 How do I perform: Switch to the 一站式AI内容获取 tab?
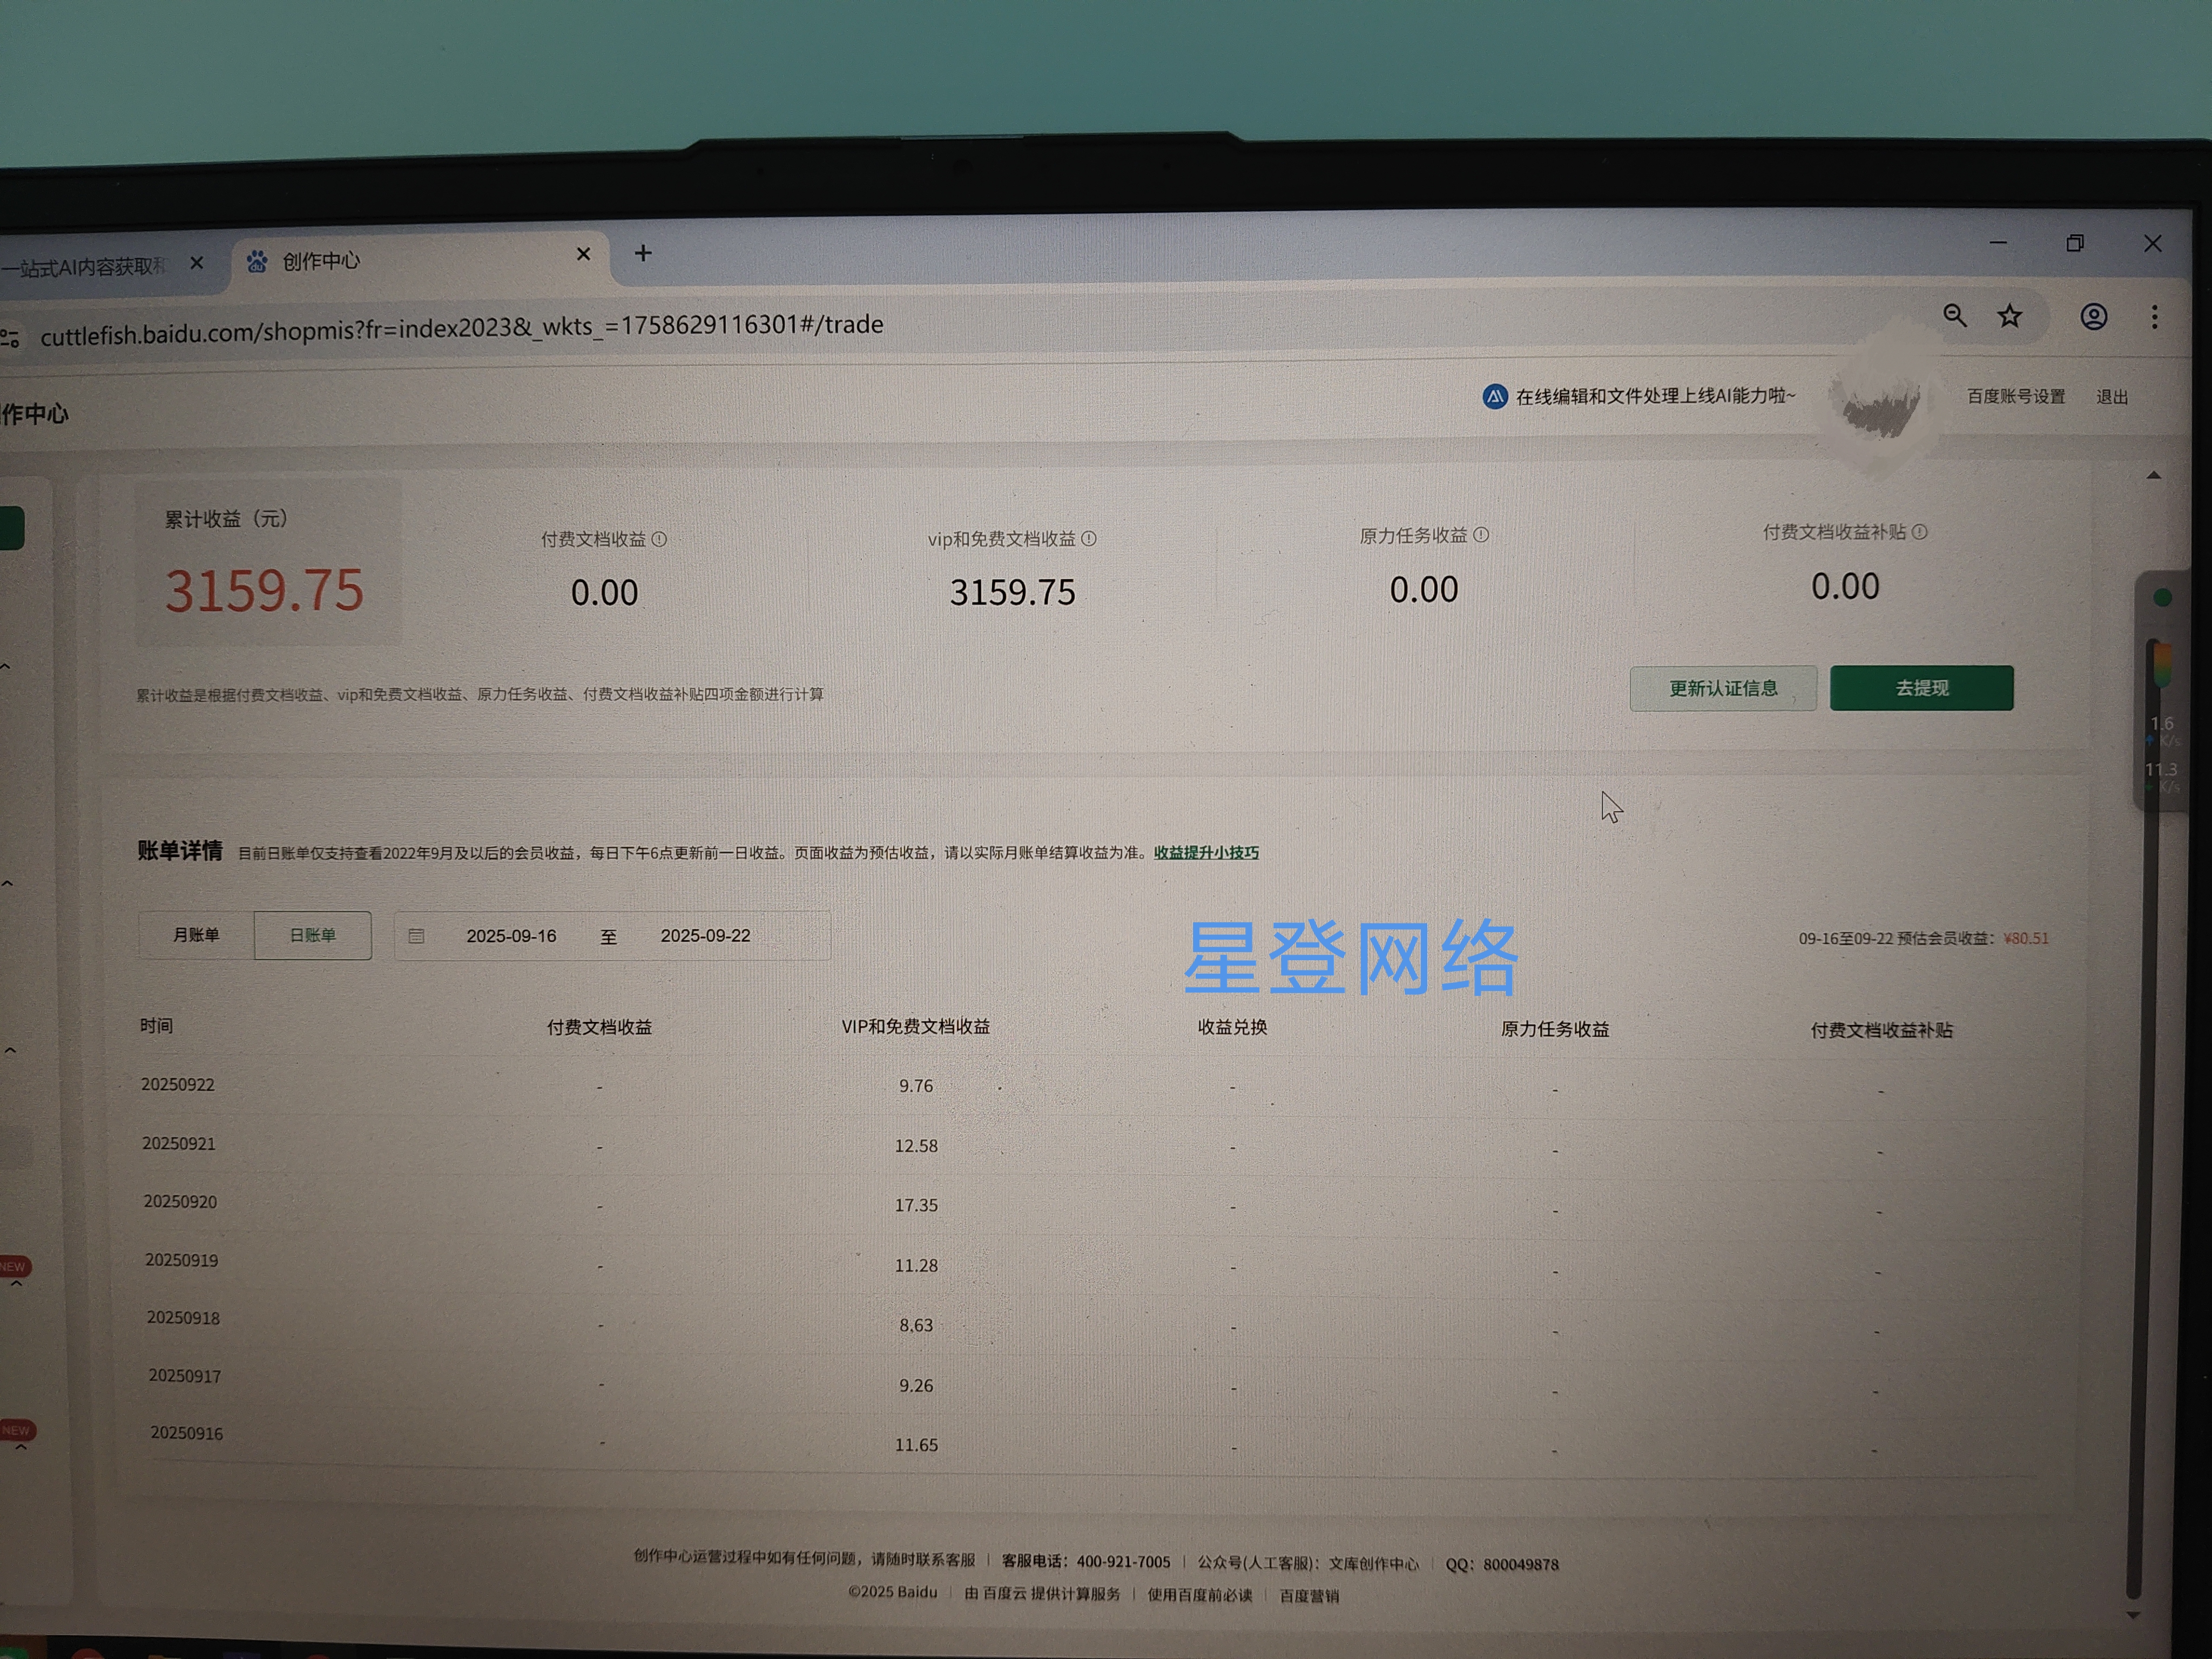click(85, 266)
